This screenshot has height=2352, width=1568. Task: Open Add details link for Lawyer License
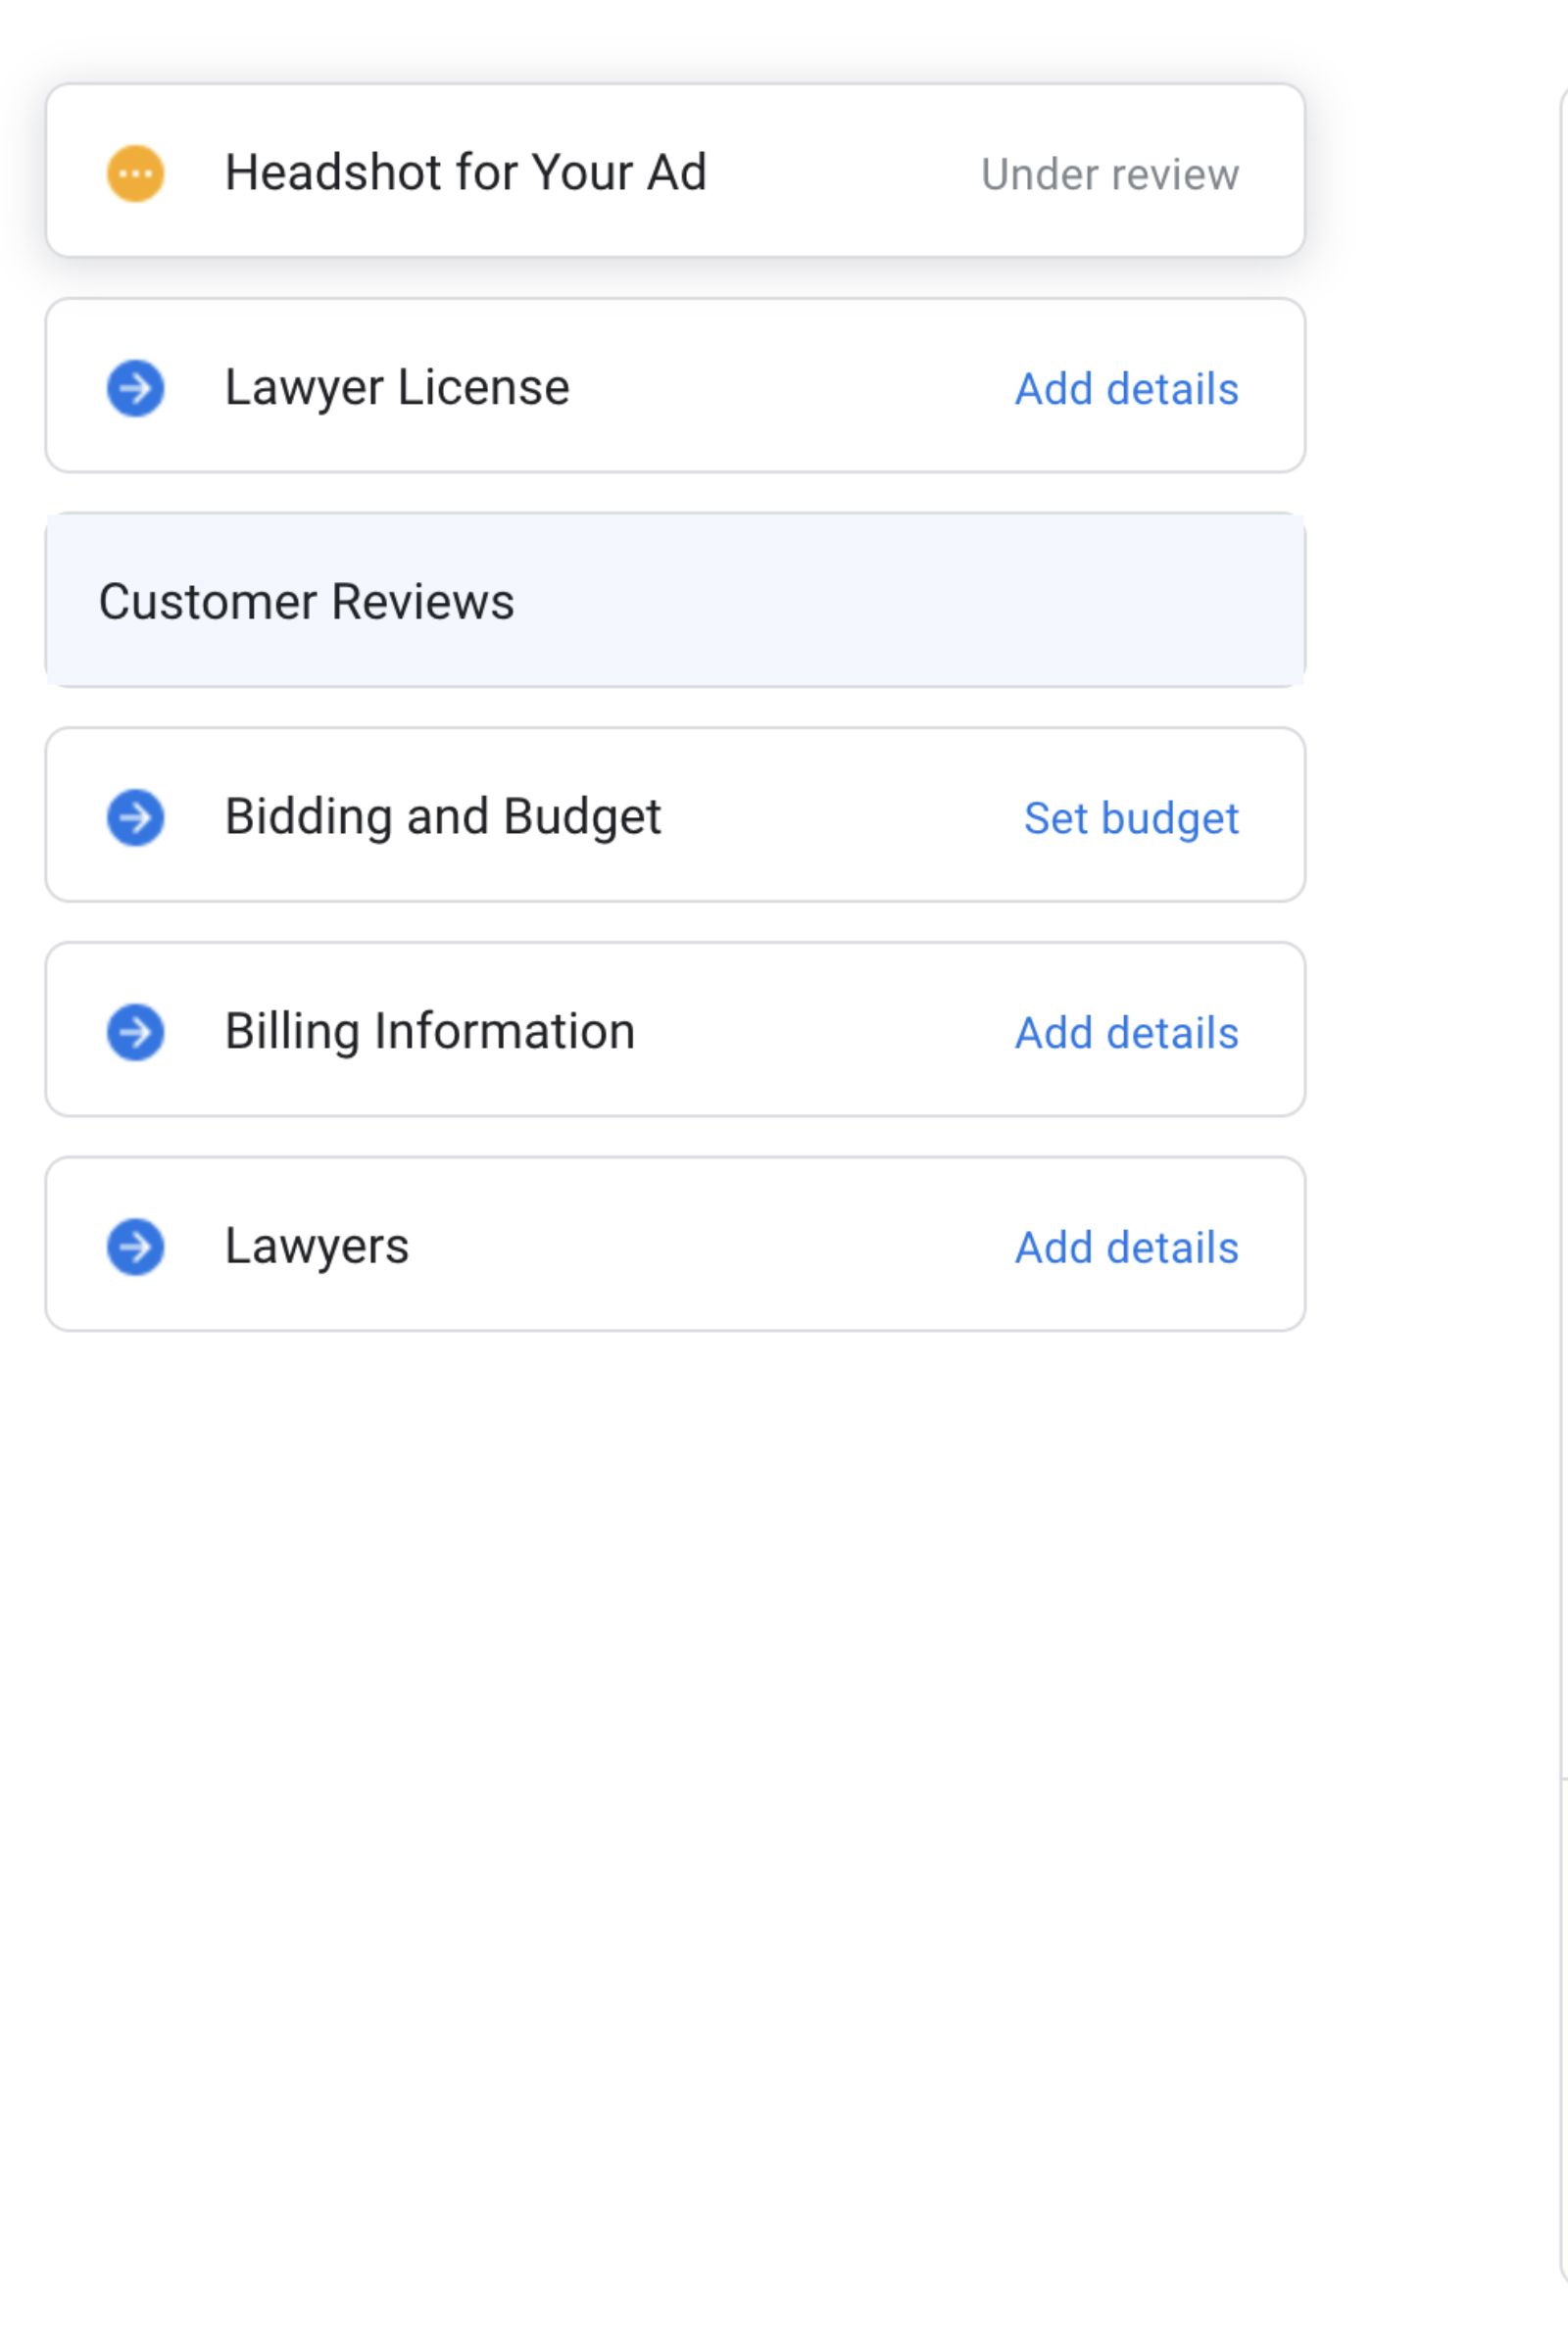1126,389
